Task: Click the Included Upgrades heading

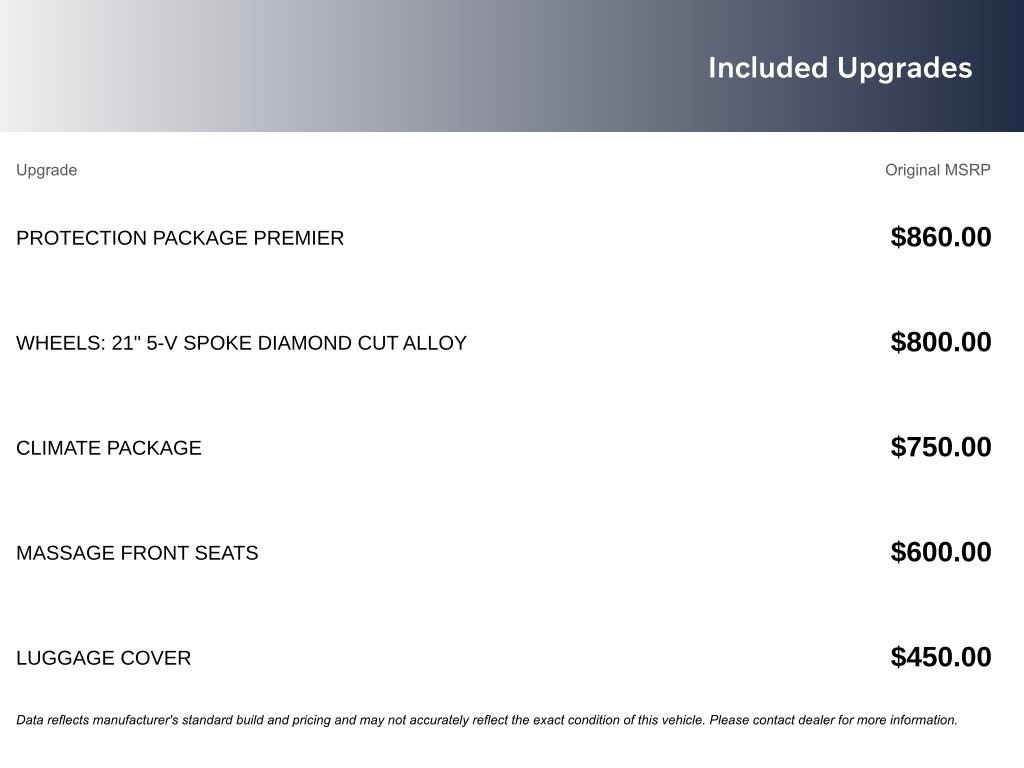Action: tap(840, 68)
